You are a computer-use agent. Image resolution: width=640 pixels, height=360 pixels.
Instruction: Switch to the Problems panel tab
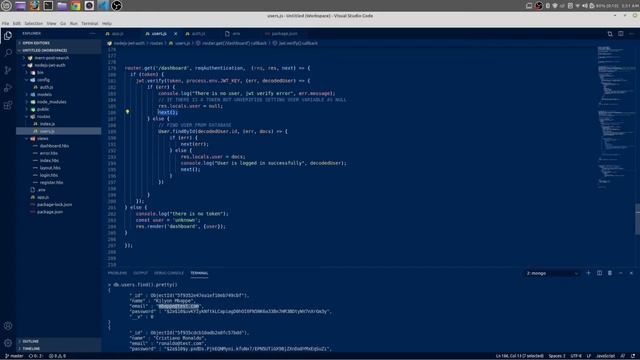[118, 273]
